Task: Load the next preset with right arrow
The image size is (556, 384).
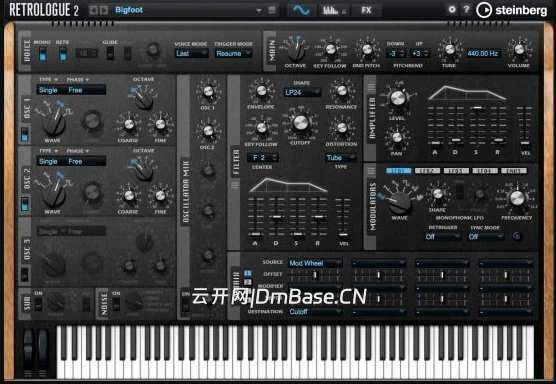Action: tap(104, 10)
